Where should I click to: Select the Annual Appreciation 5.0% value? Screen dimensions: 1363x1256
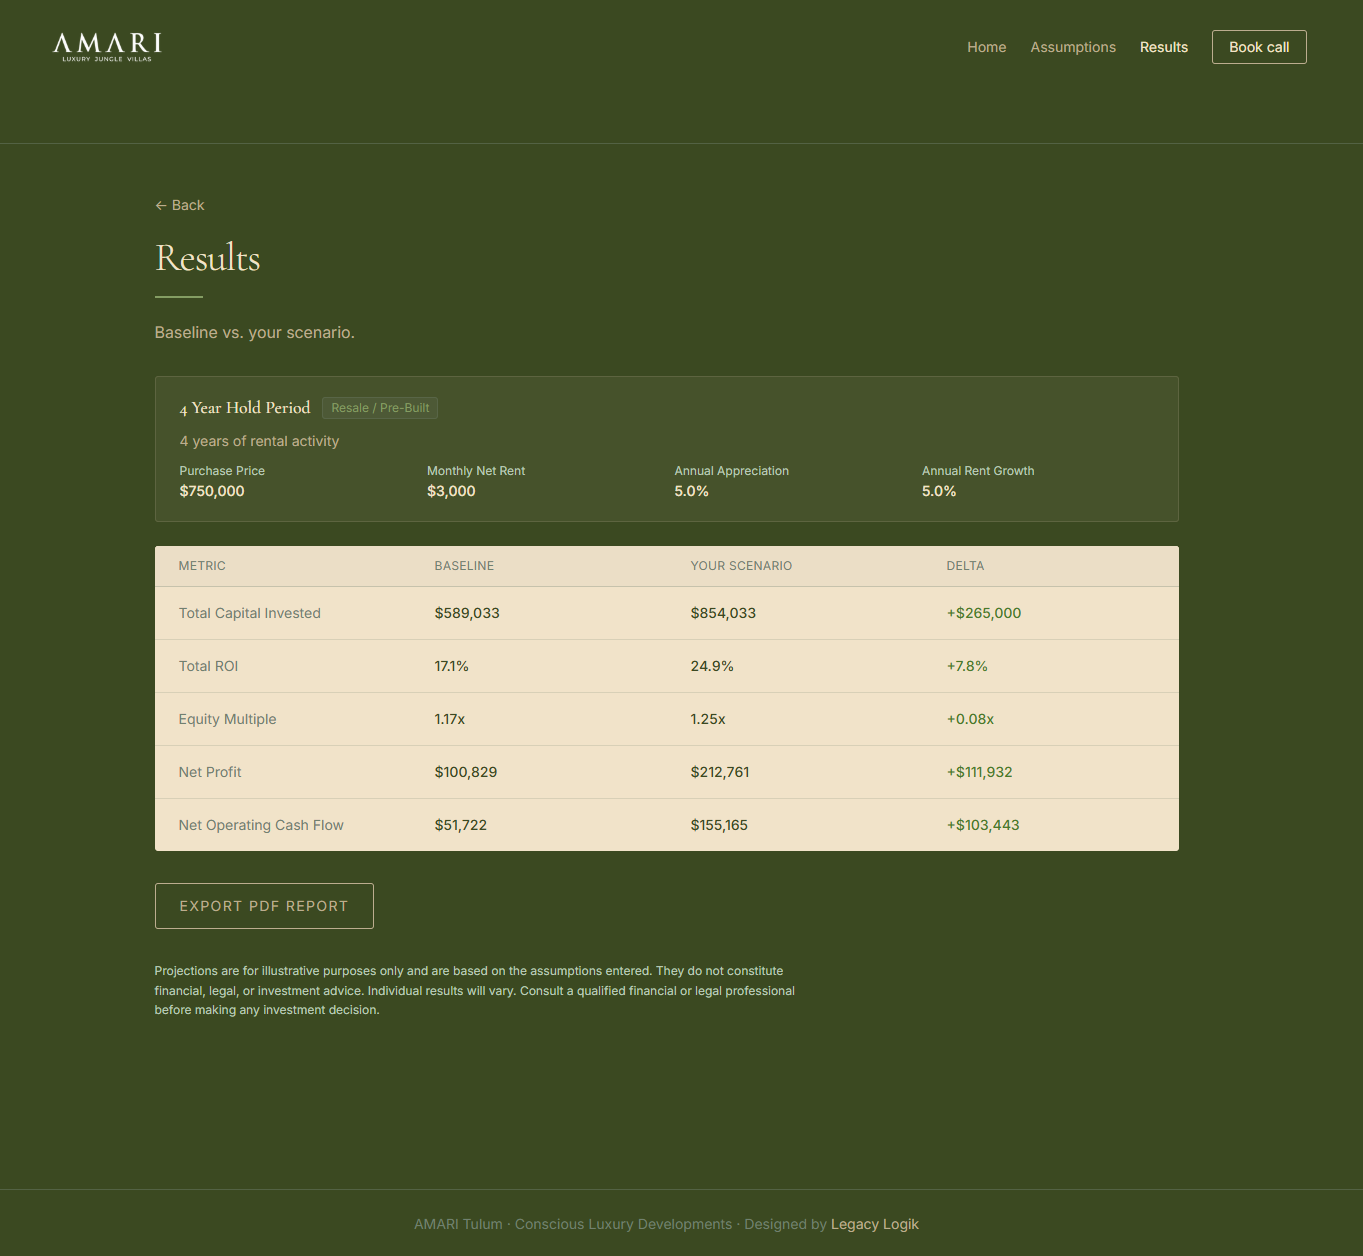(691, 491)
